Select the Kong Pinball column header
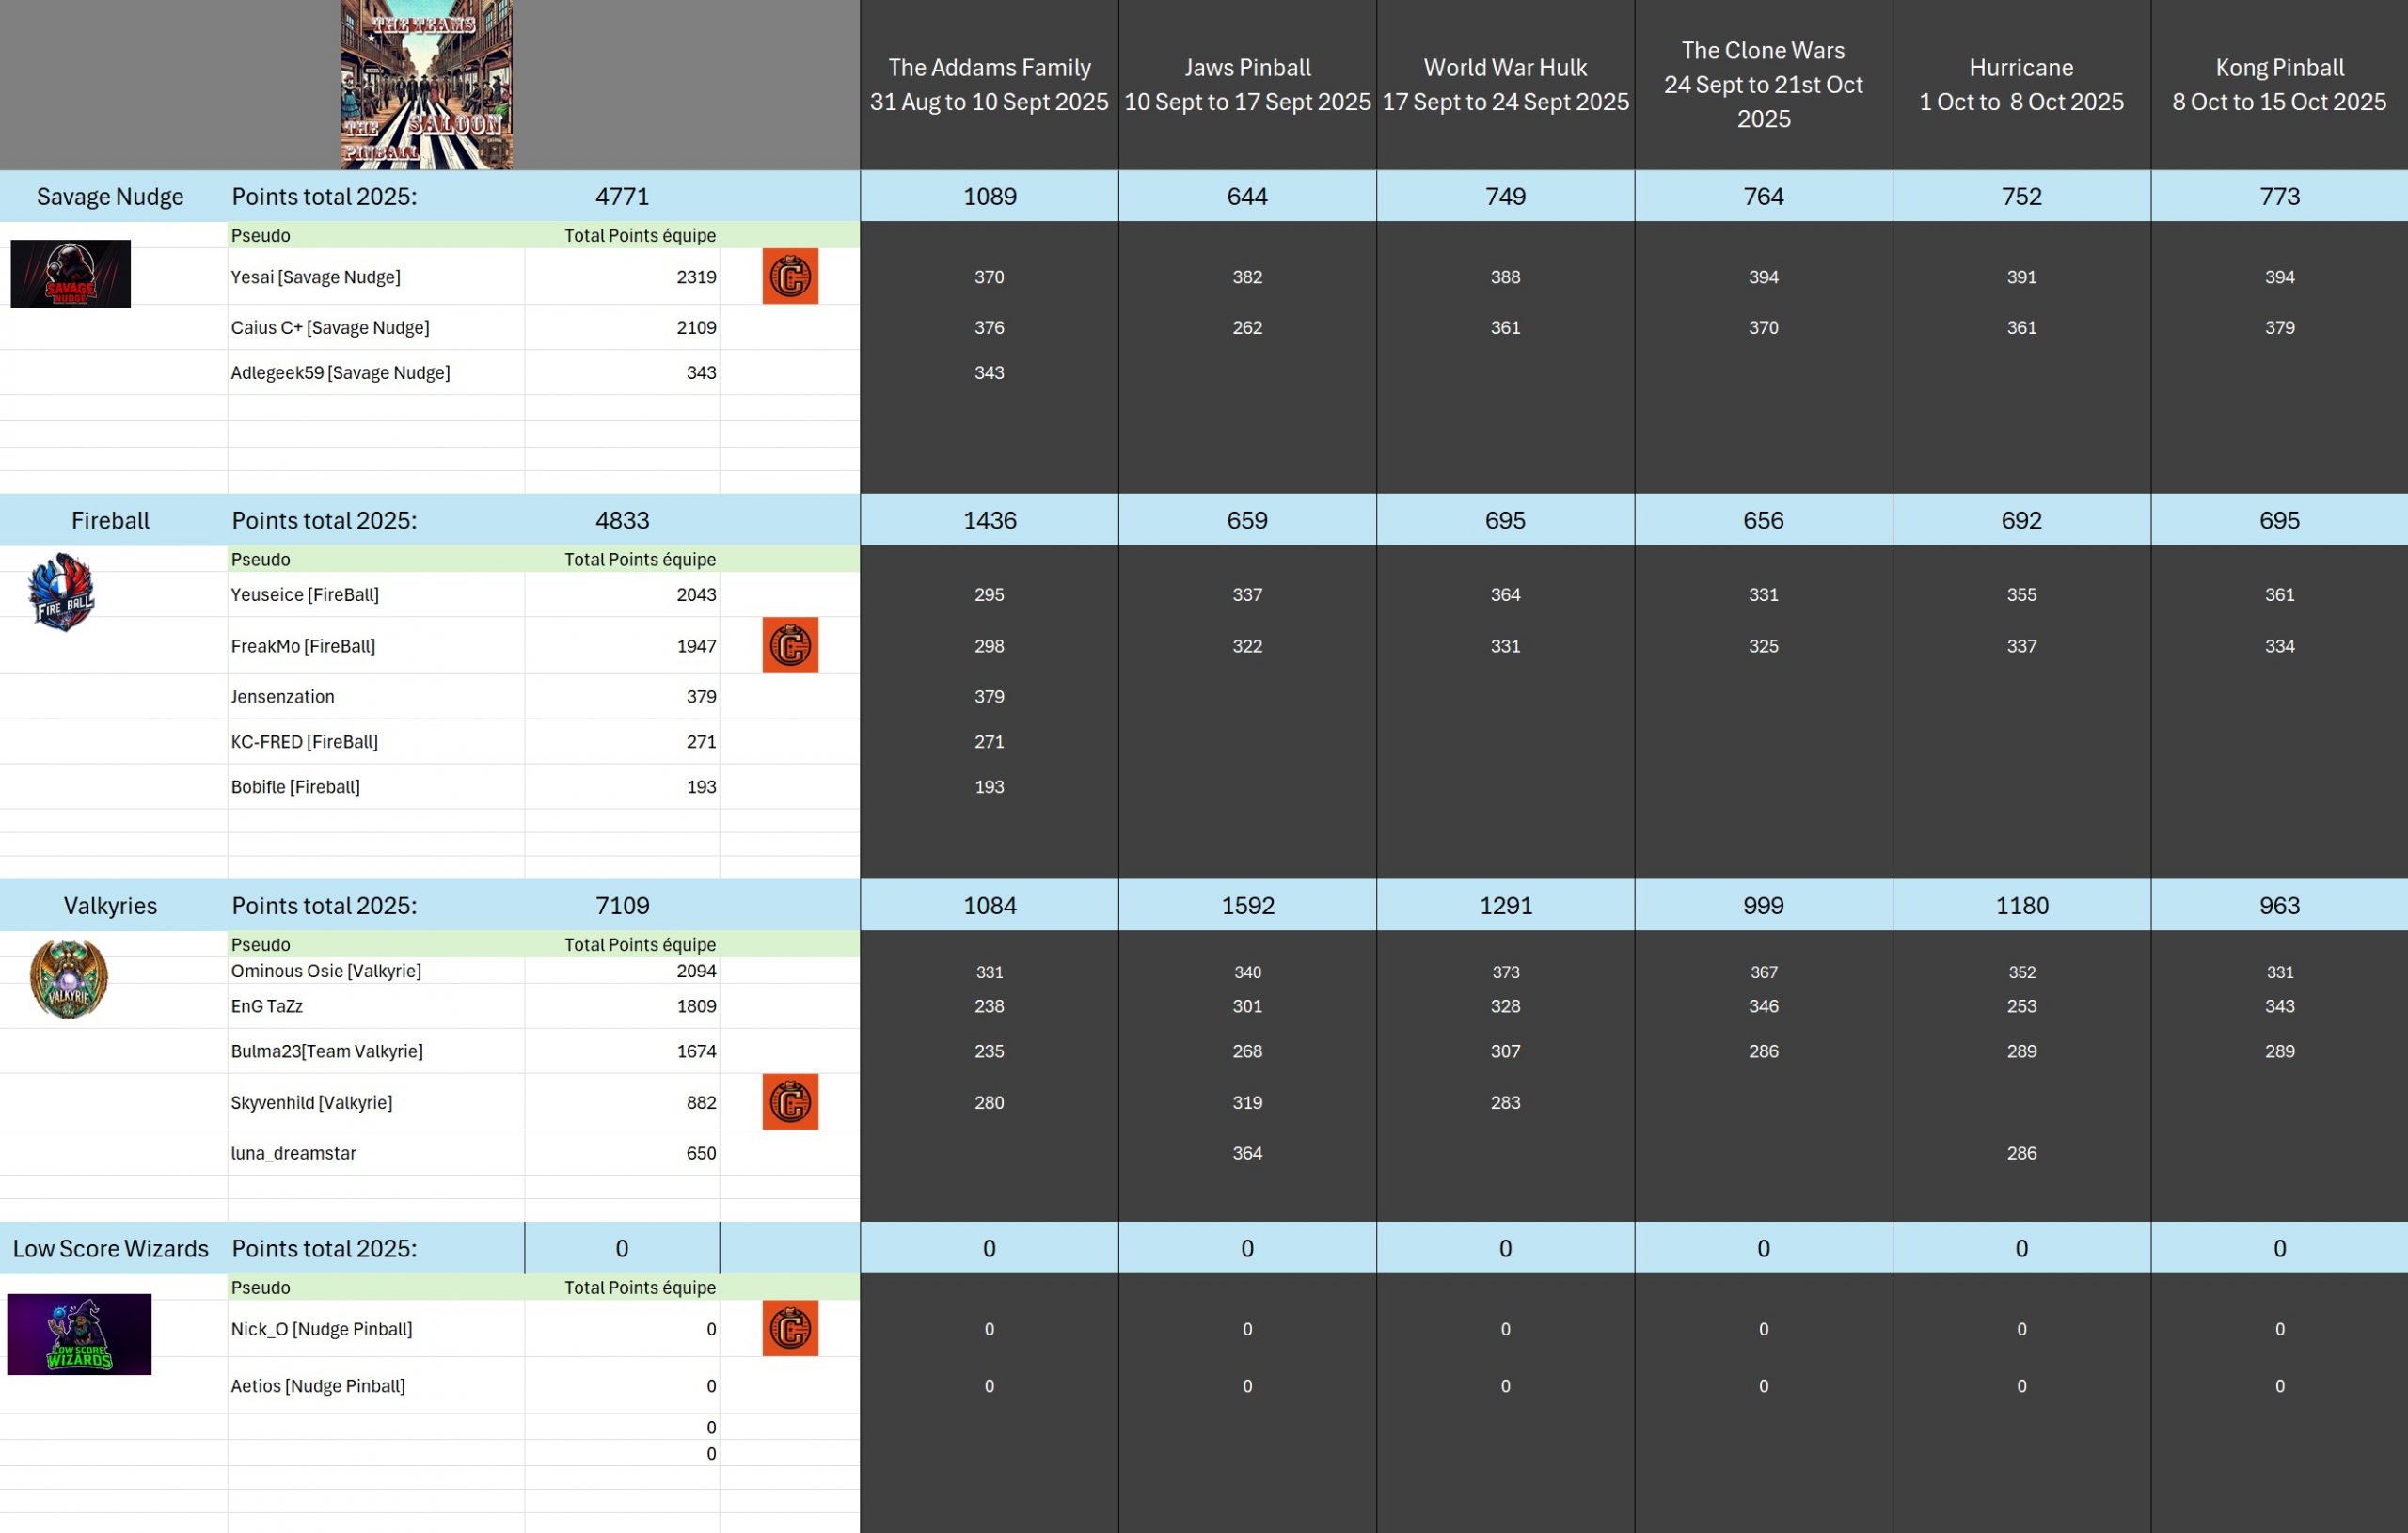The width and height of the screenshot is (2408, 1533). 2279,84
